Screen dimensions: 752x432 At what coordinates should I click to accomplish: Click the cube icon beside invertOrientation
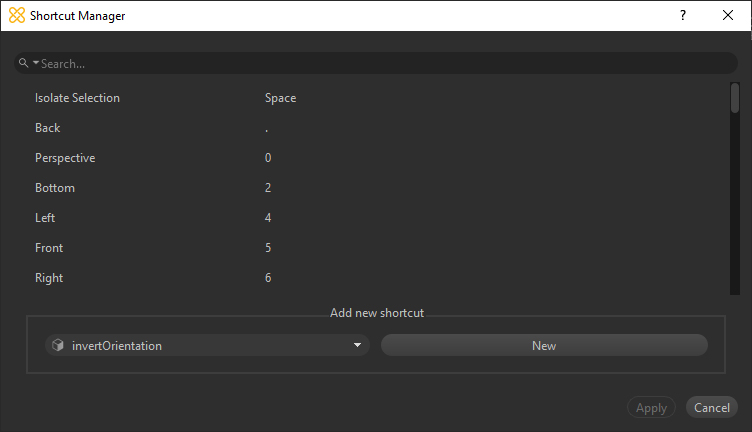coord(59,346)
